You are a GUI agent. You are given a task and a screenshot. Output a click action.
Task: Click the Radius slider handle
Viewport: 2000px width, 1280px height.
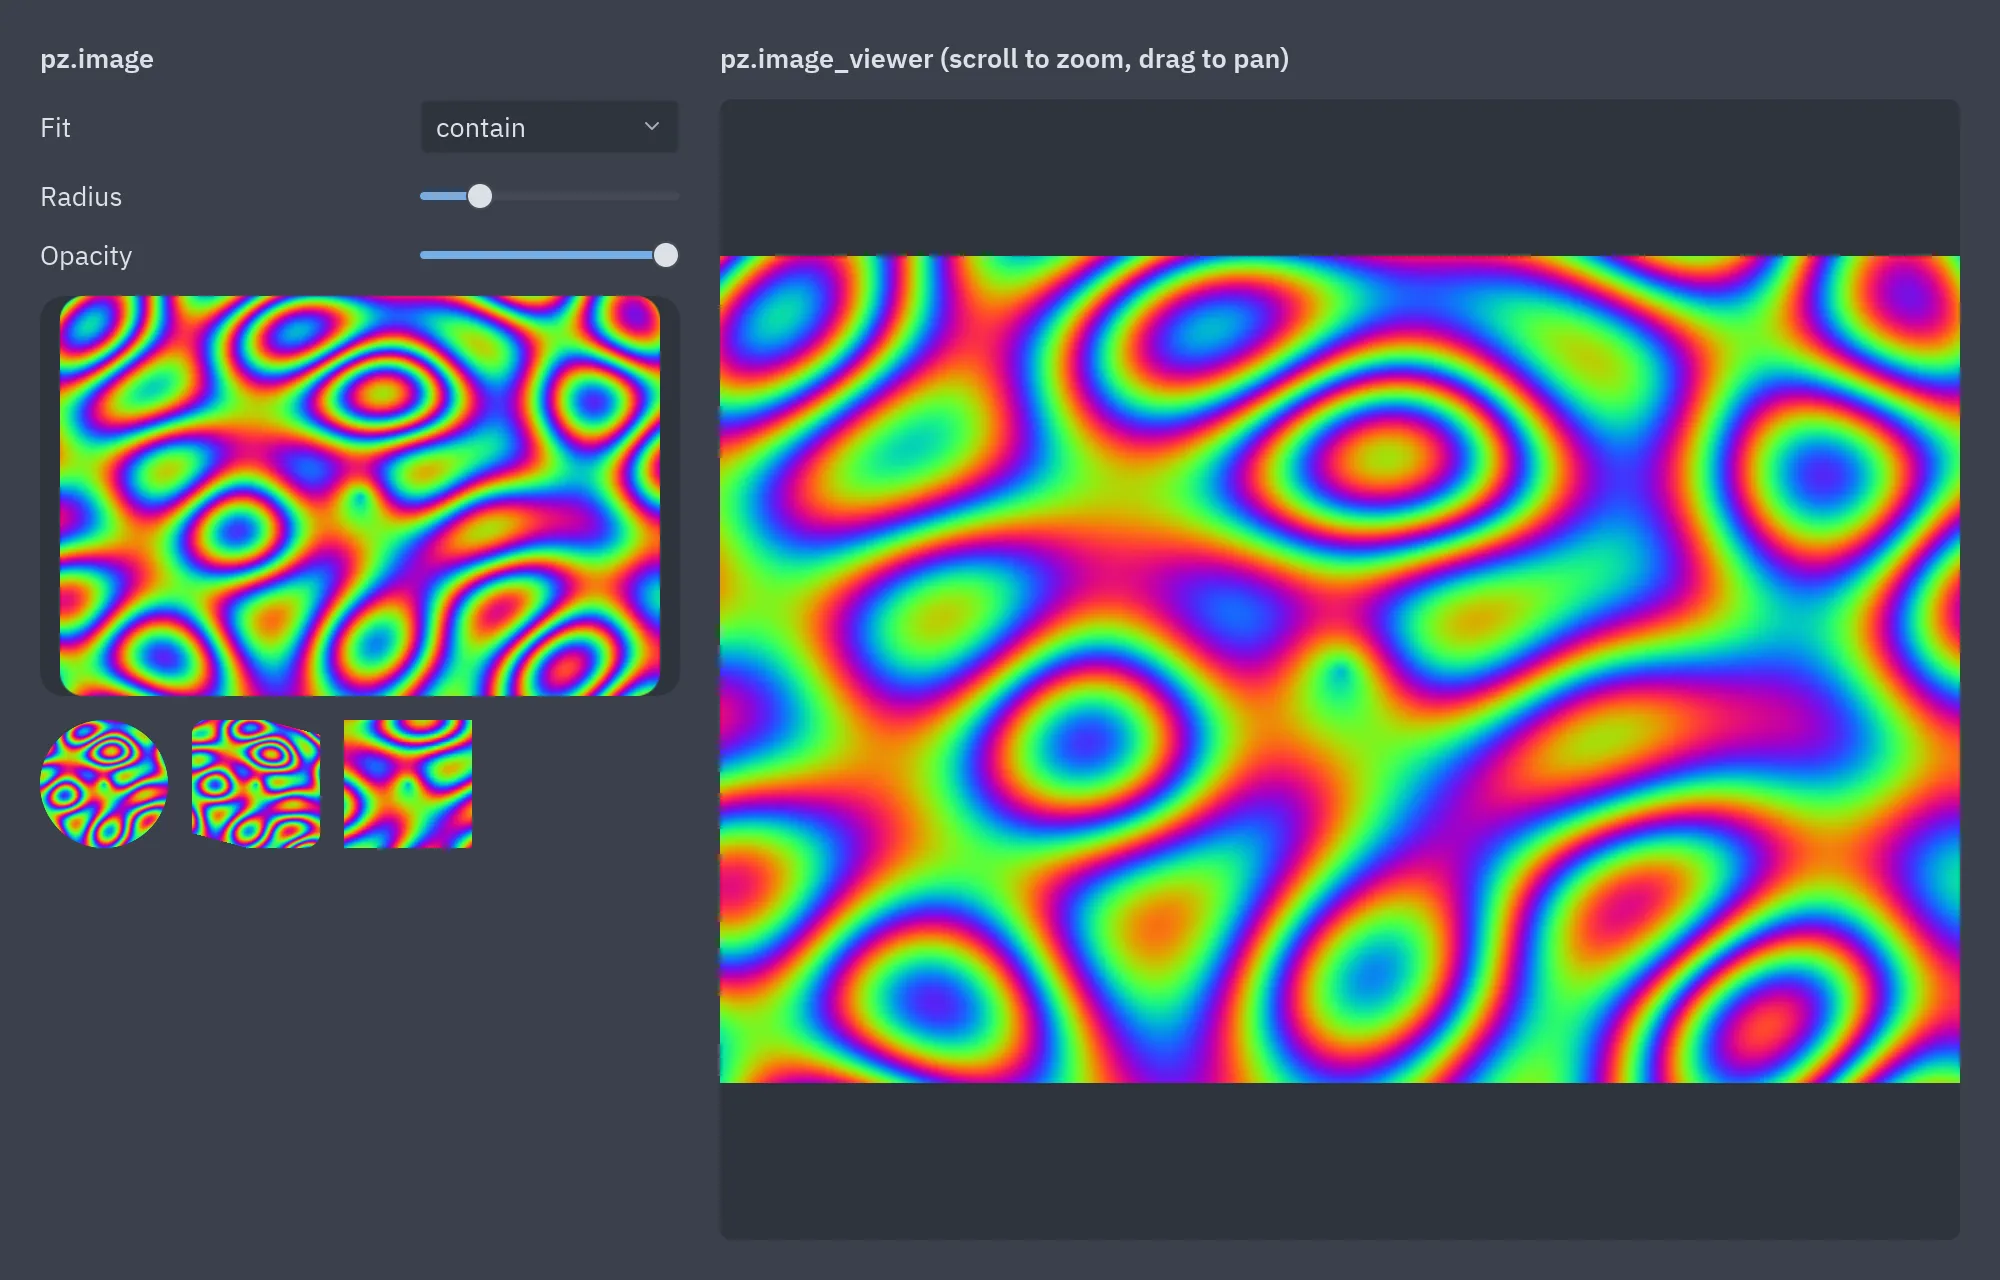[x=480, y=196]
